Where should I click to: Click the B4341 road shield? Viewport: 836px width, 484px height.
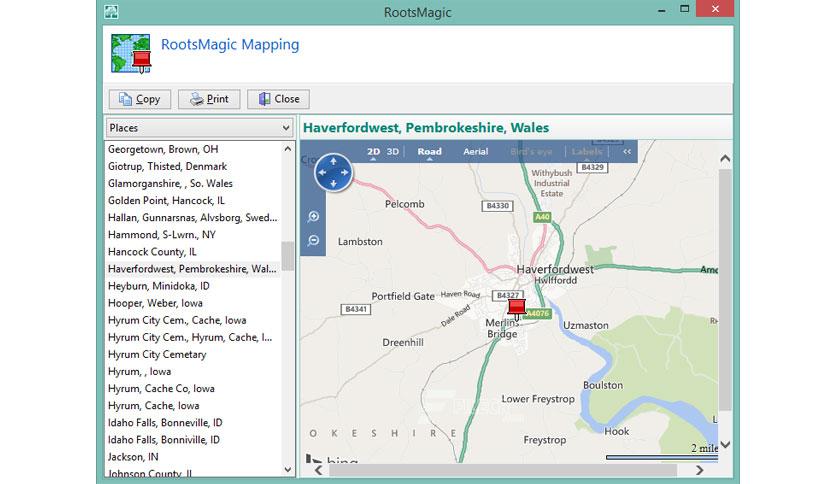point(356,309)
